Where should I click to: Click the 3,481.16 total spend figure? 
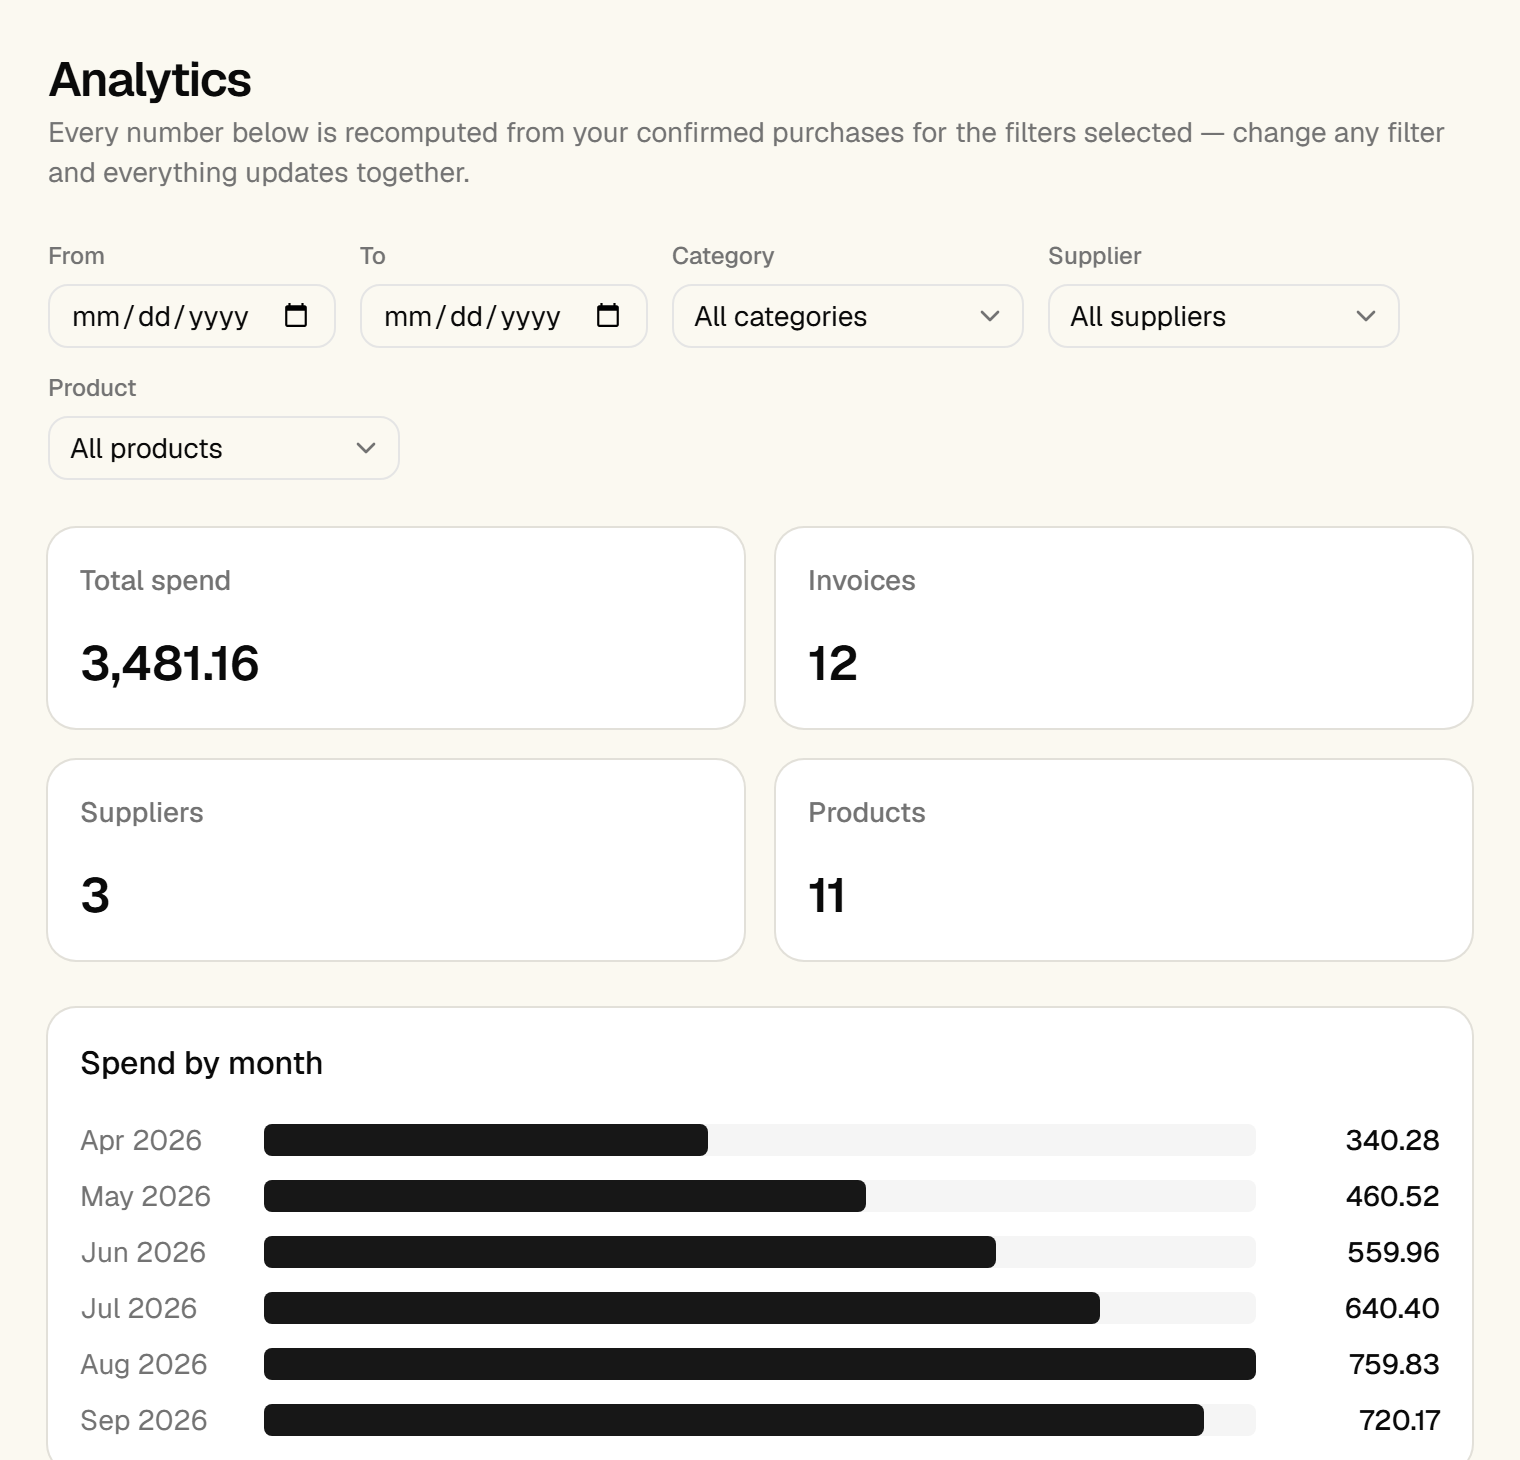coord(169,664)
